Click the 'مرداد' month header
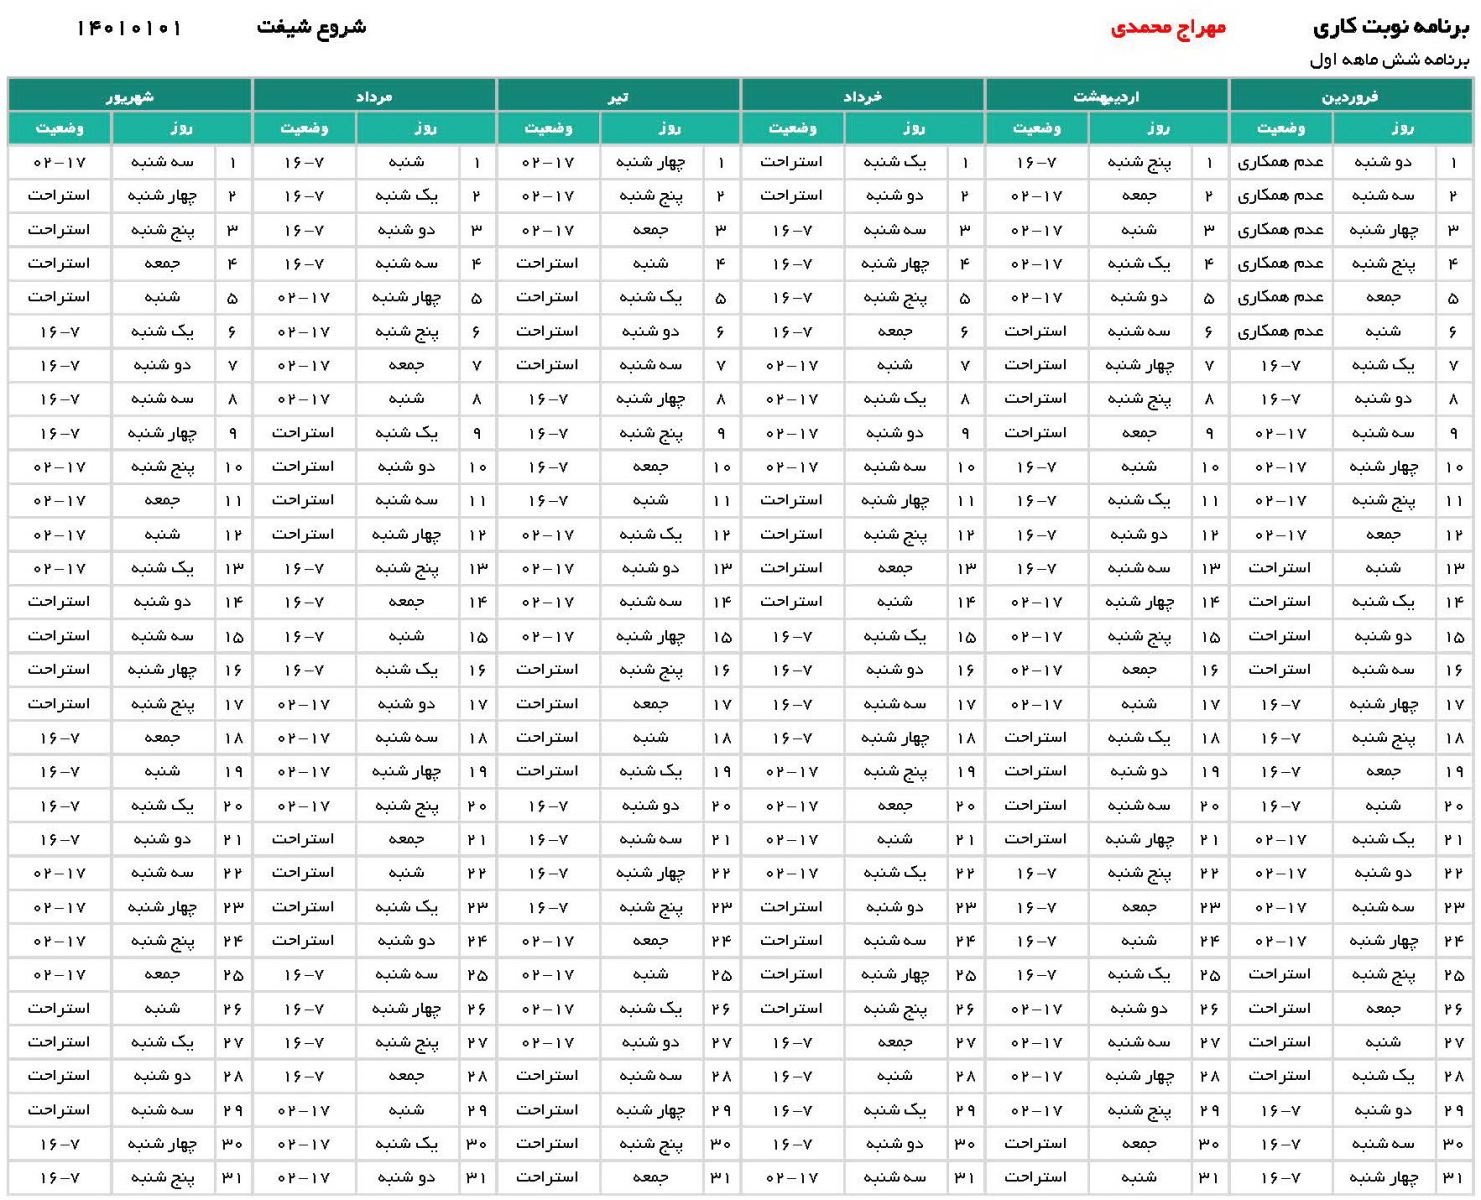This screenshot has height=1200, width=1481. (374, 96)
